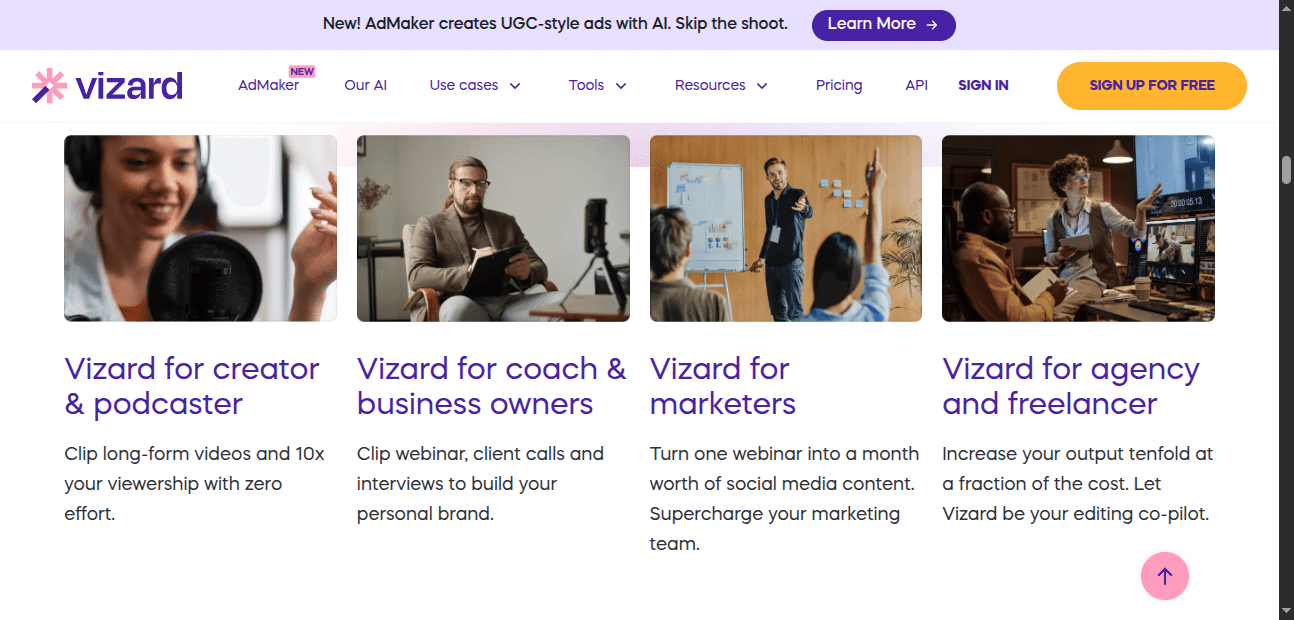
Task: Click the SIGN IN button
Action: 983,85
